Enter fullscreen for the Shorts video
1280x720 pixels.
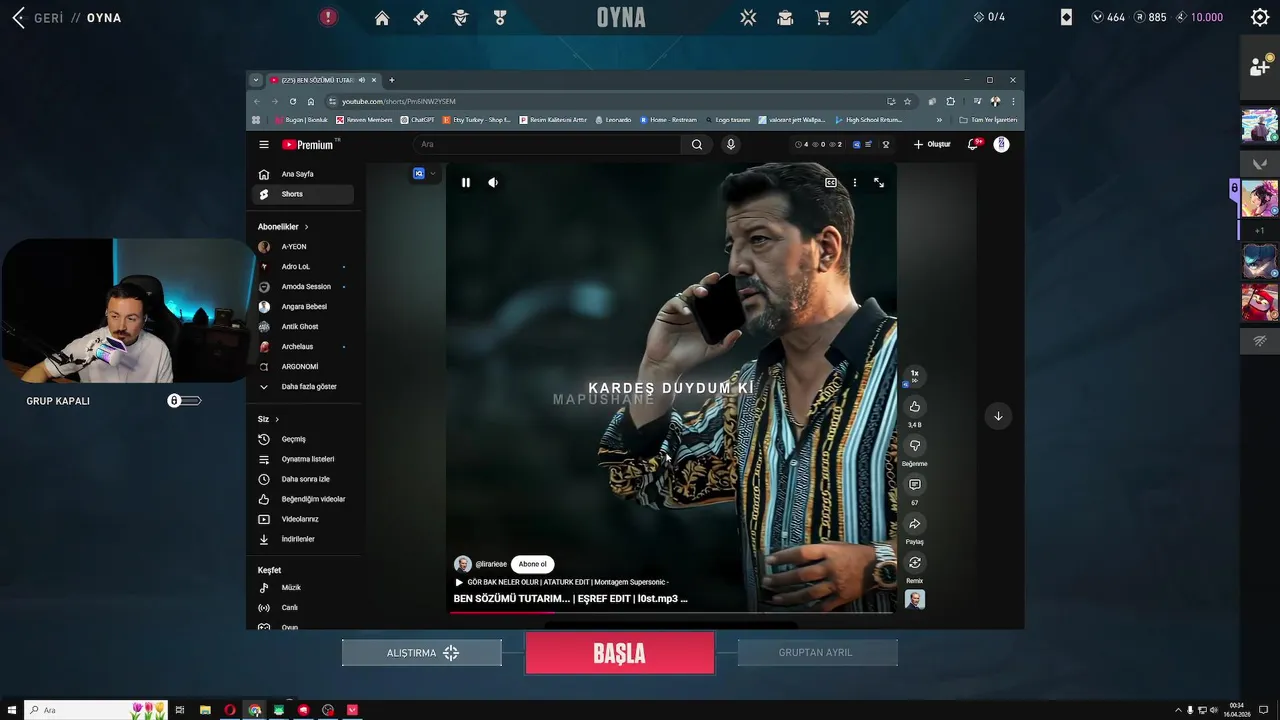pyautogui.click(x=879, y=183)
